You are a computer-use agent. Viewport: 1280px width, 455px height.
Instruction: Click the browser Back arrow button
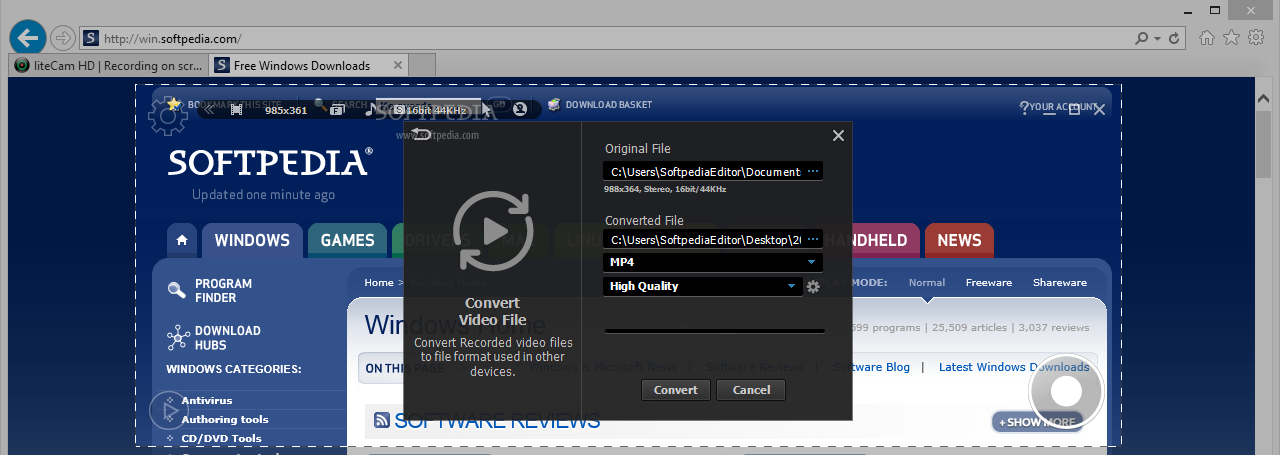[x=29, y=38]
